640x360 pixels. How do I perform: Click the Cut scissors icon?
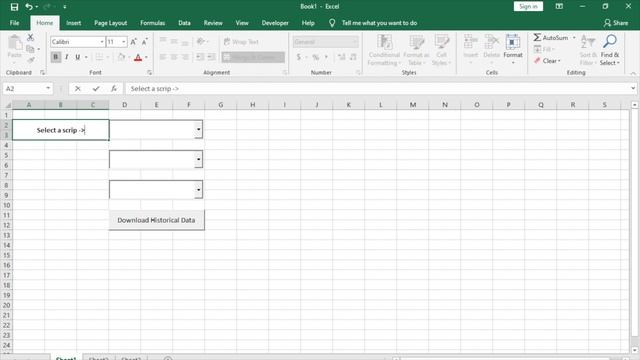[x=30, y=38]
